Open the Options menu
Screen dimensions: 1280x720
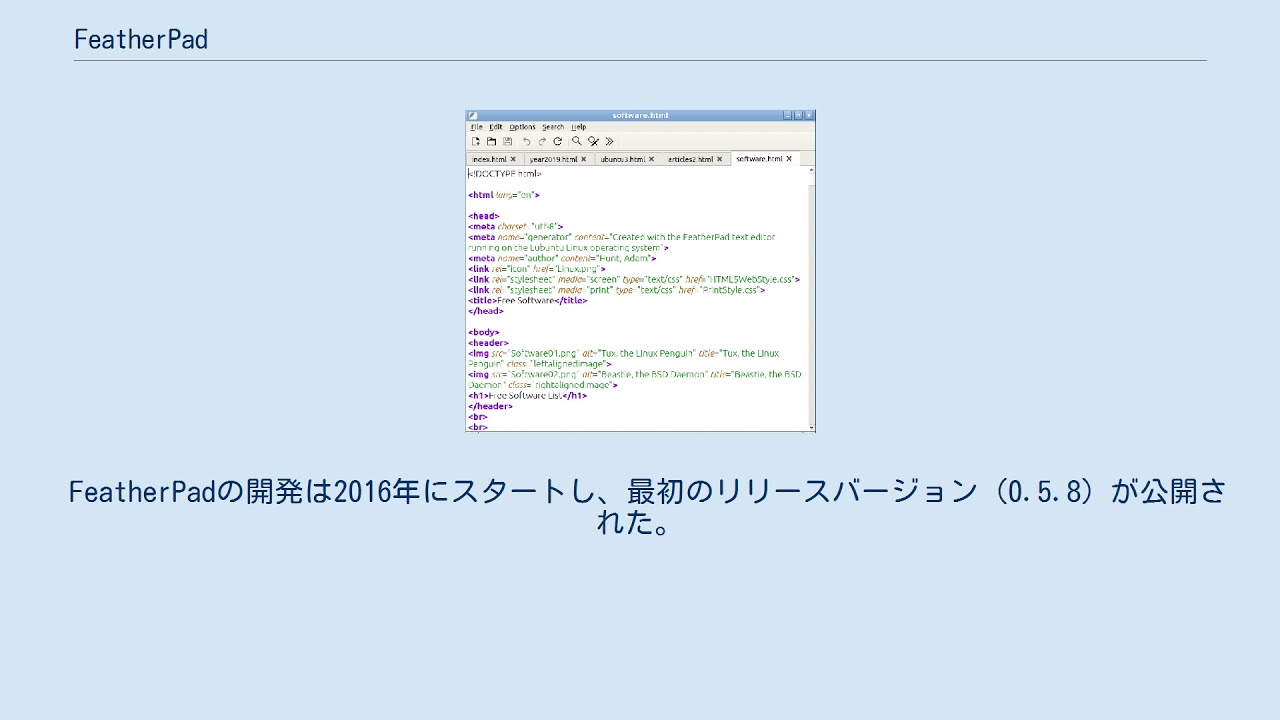point(522,127)
